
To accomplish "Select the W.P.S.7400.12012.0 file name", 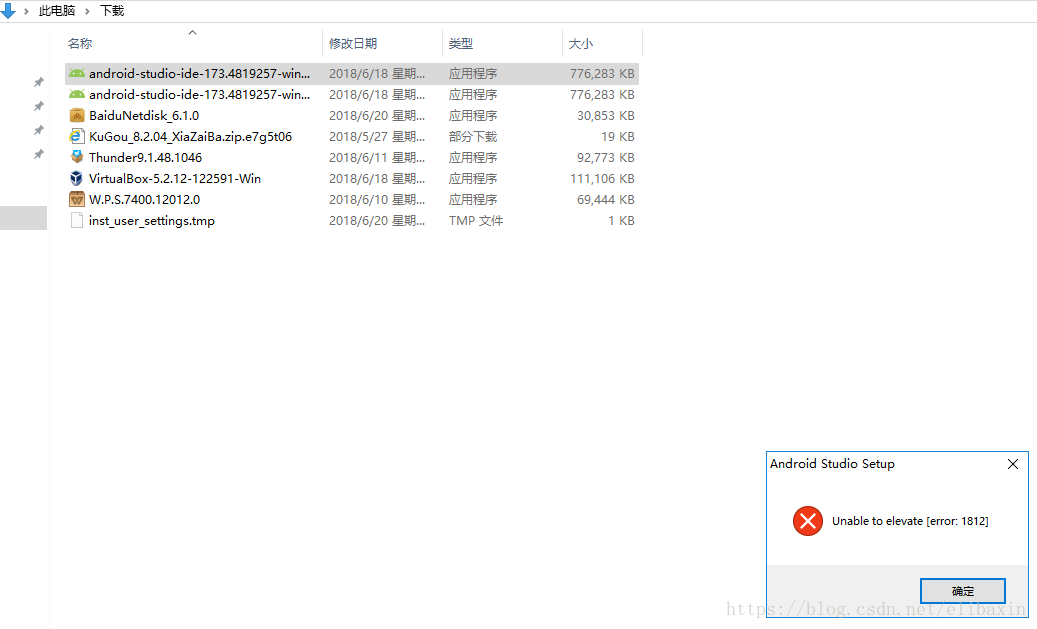I will pos(144,200).
